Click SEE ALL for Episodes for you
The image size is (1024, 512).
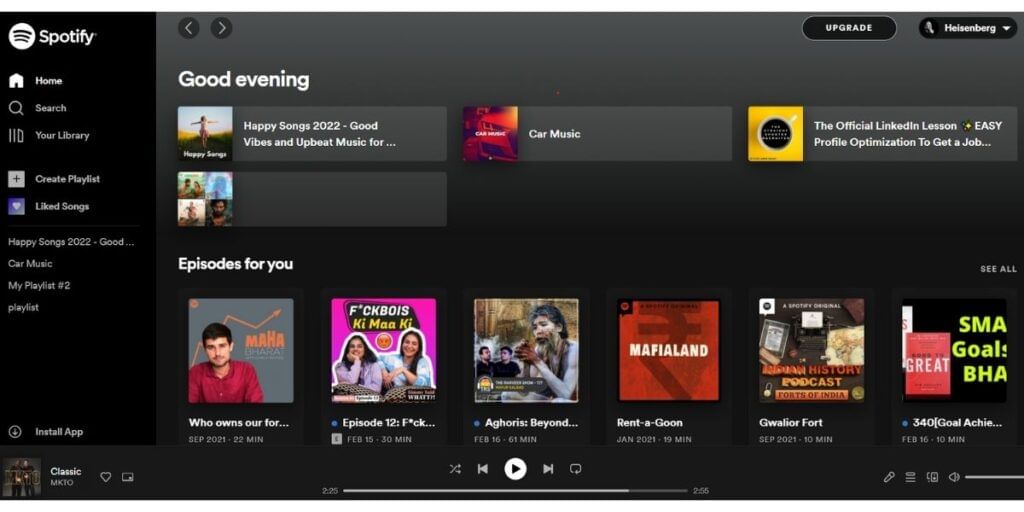tap(998, 269)
